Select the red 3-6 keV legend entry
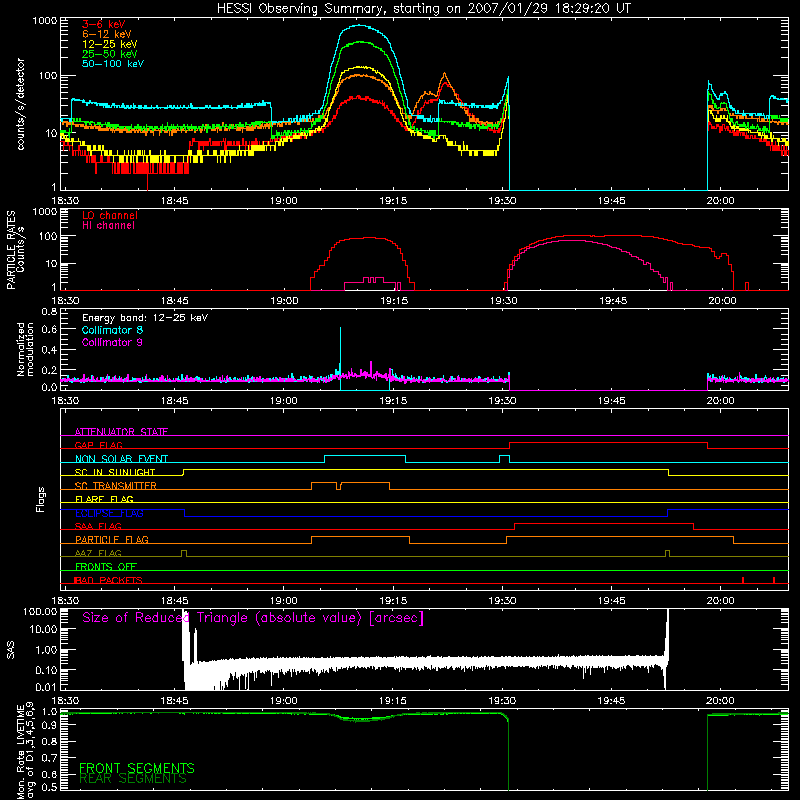Screen dimensions: 800x800 (x=104, y=24)
